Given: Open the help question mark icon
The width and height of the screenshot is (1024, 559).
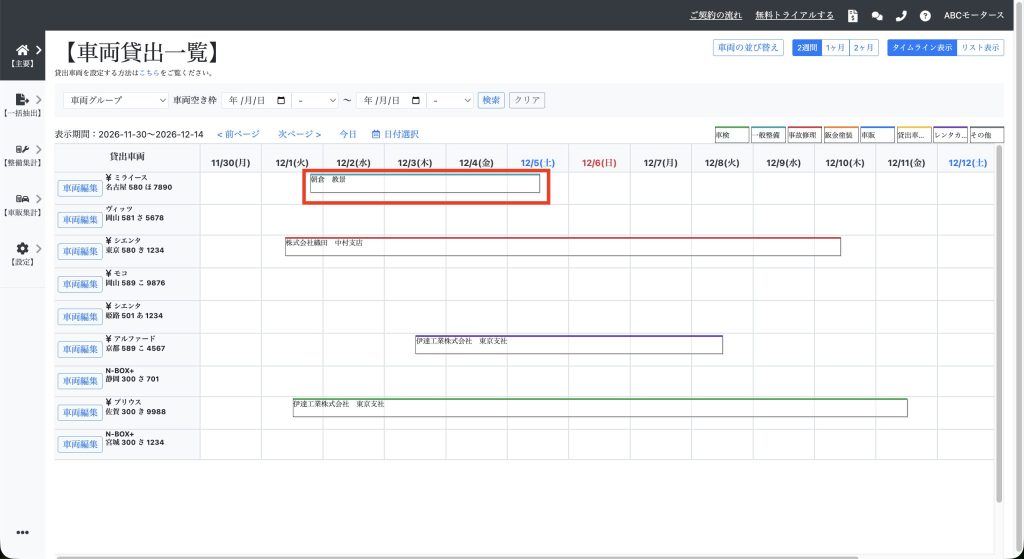Looking at the screenshot, I should click(x=925, y=16).
